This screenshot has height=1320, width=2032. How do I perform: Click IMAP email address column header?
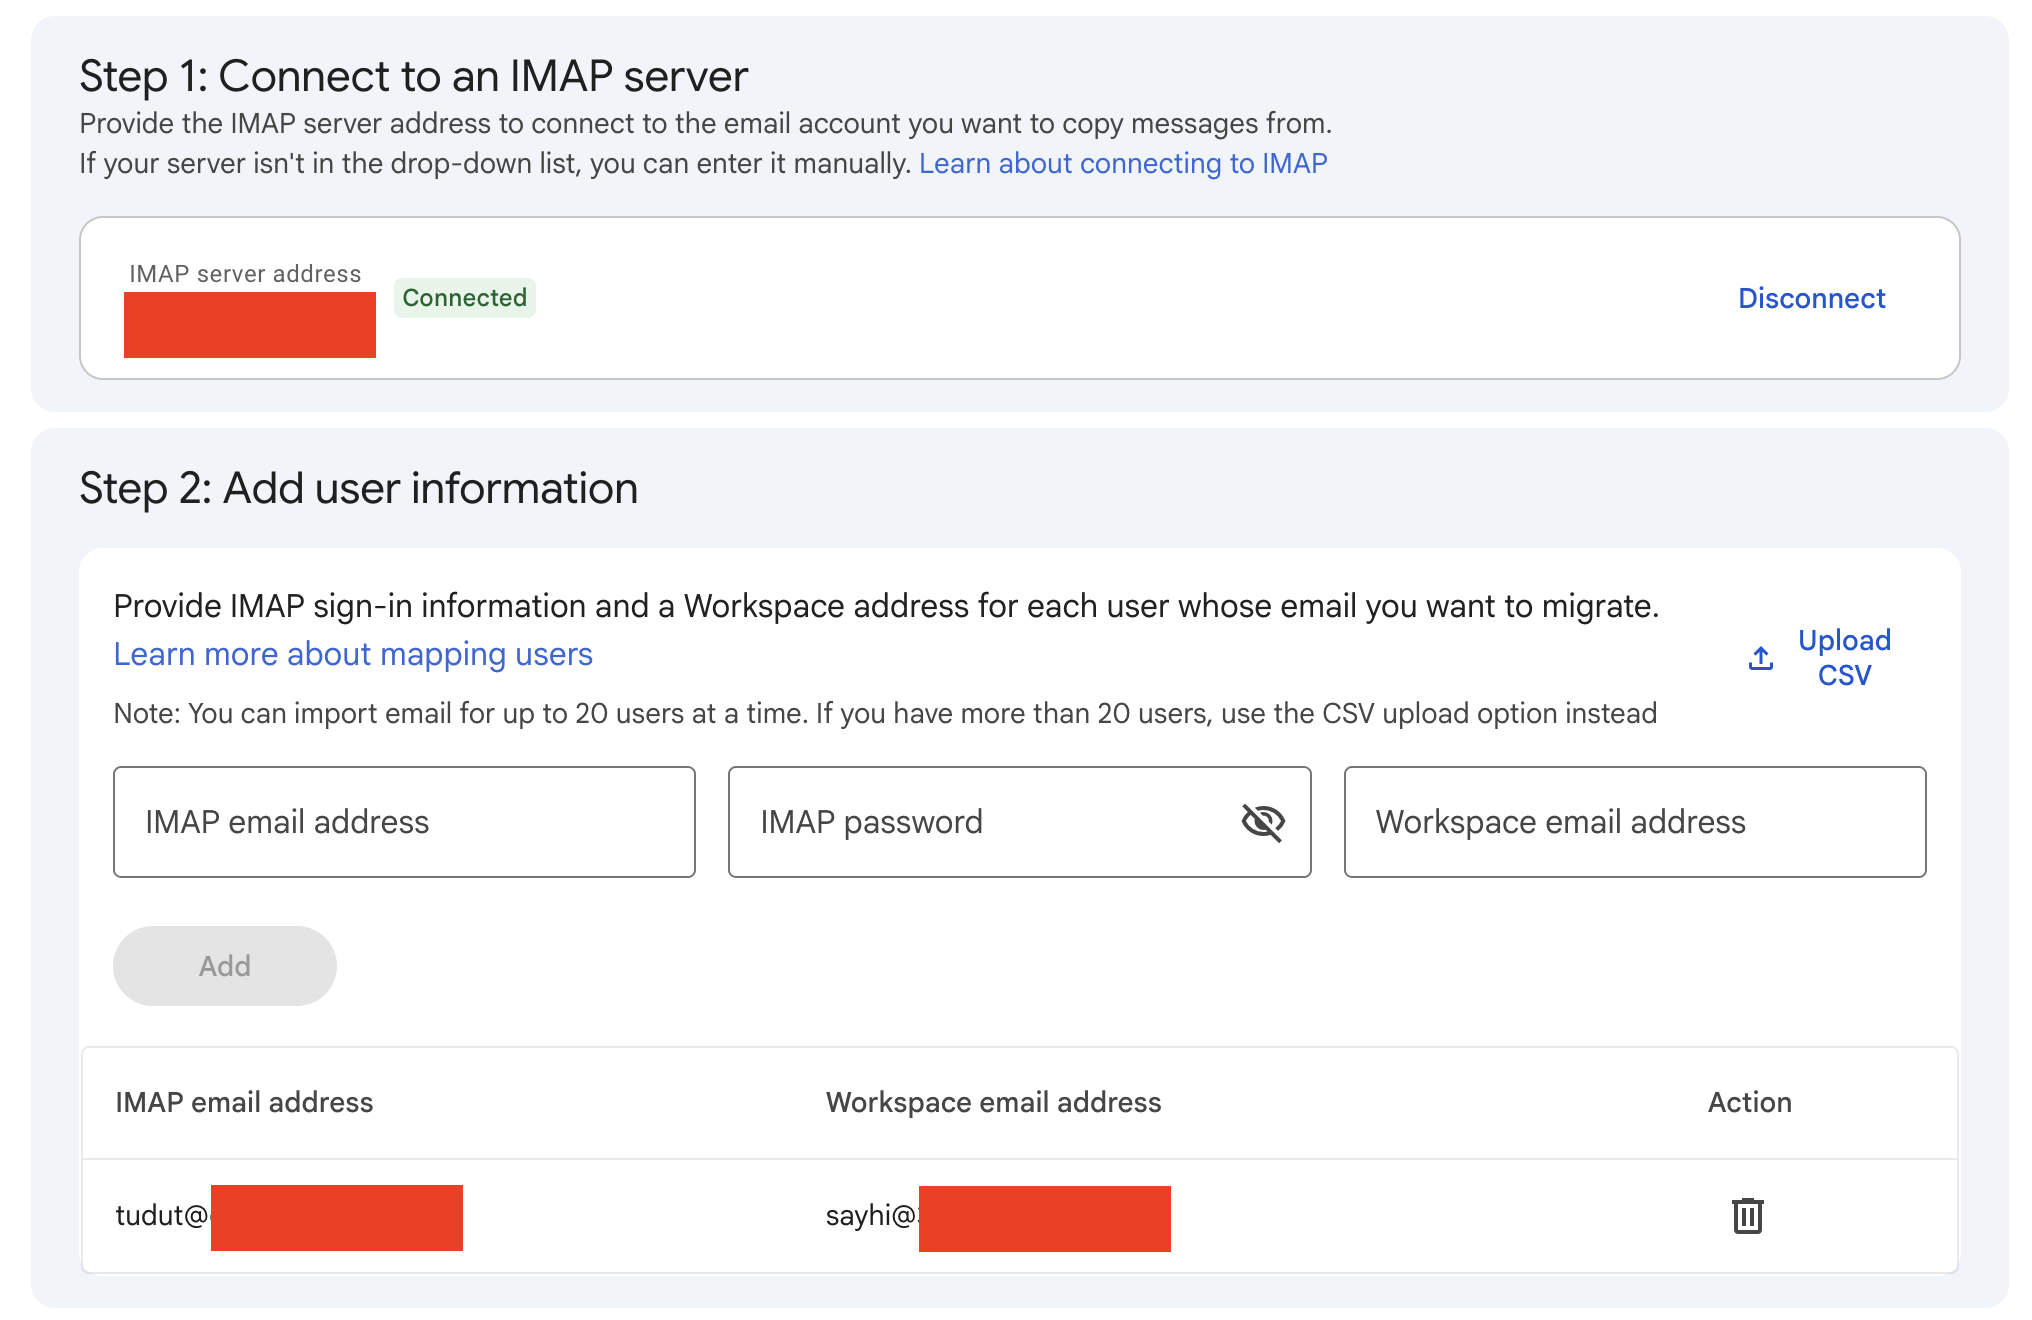[x=244, y=1102]
